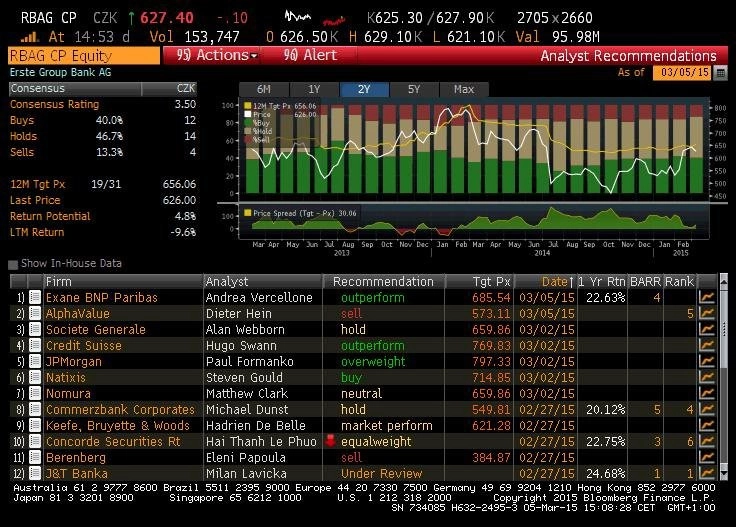Open the Actions dropdown menu
The image size is (736, 527).
pos(216,55)
